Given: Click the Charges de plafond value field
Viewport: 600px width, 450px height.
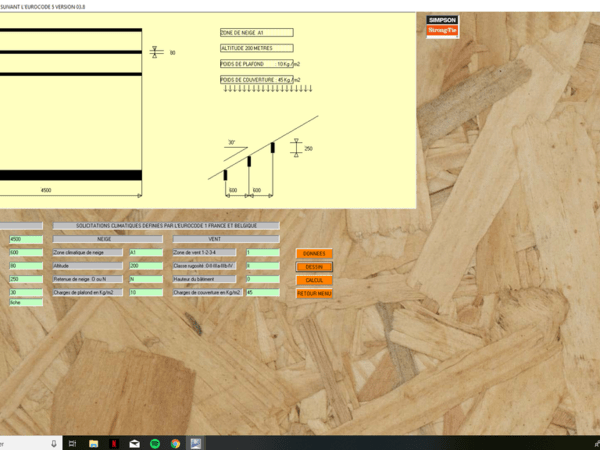Looking at the screenshot, I should point(145,293).
